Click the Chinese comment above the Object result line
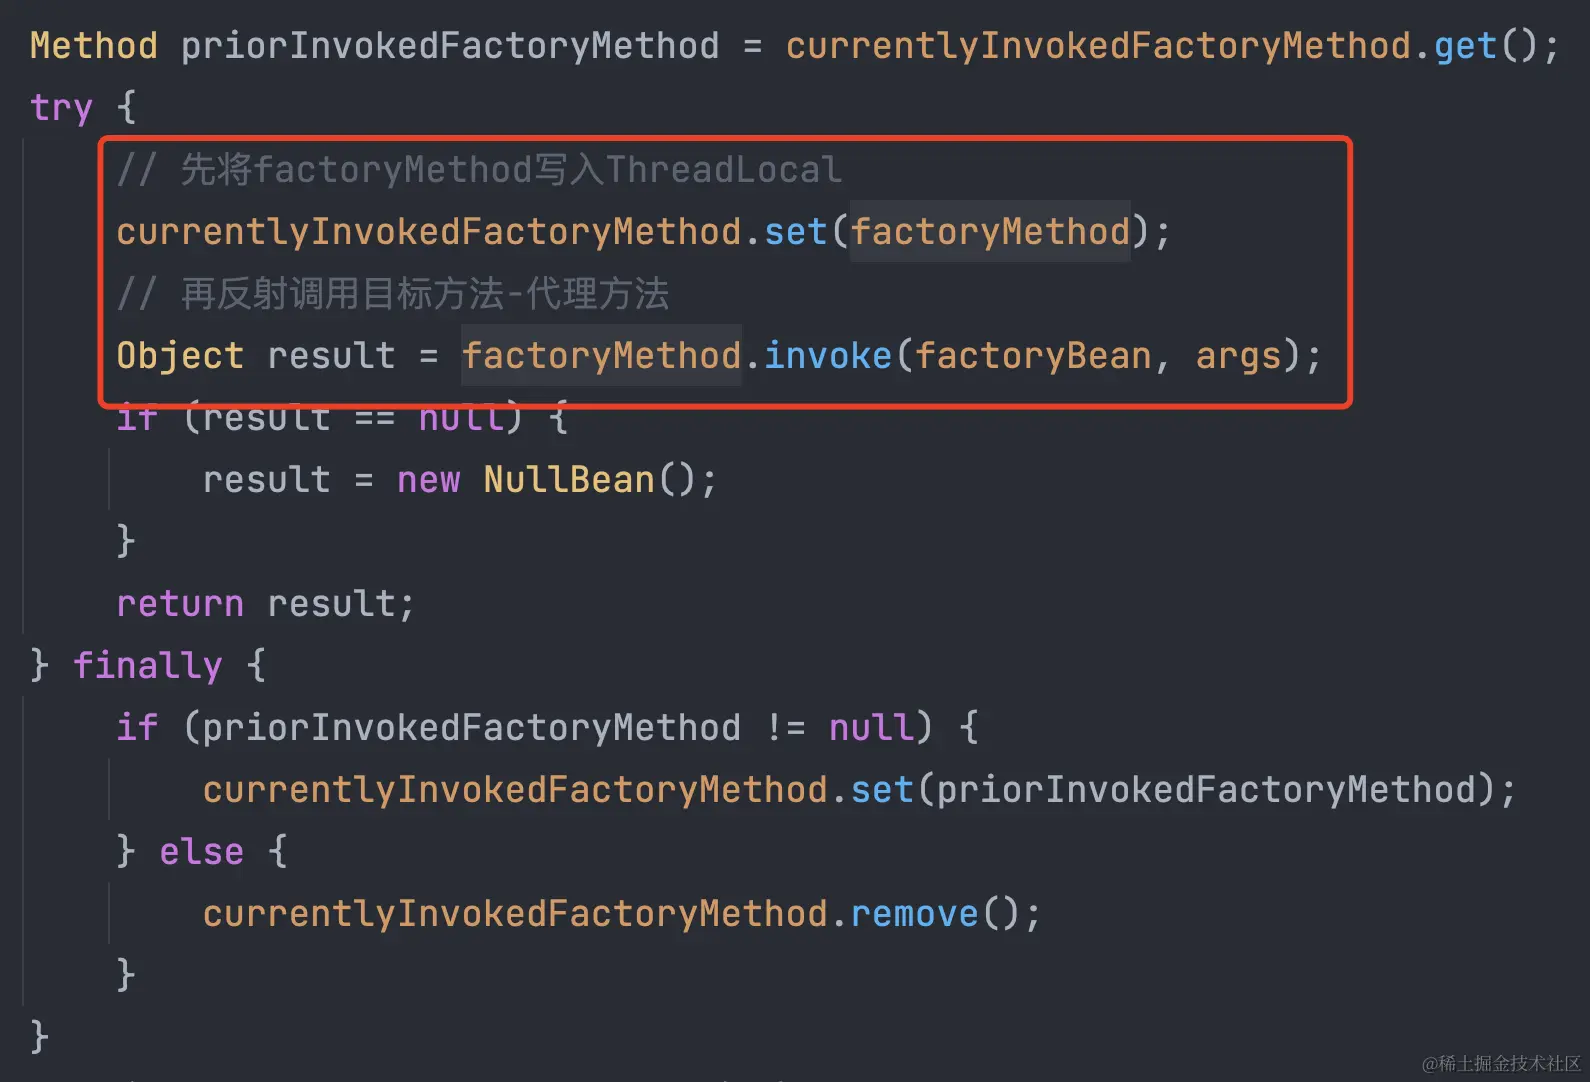1590x1082 pixels. (x=393, y=294)
